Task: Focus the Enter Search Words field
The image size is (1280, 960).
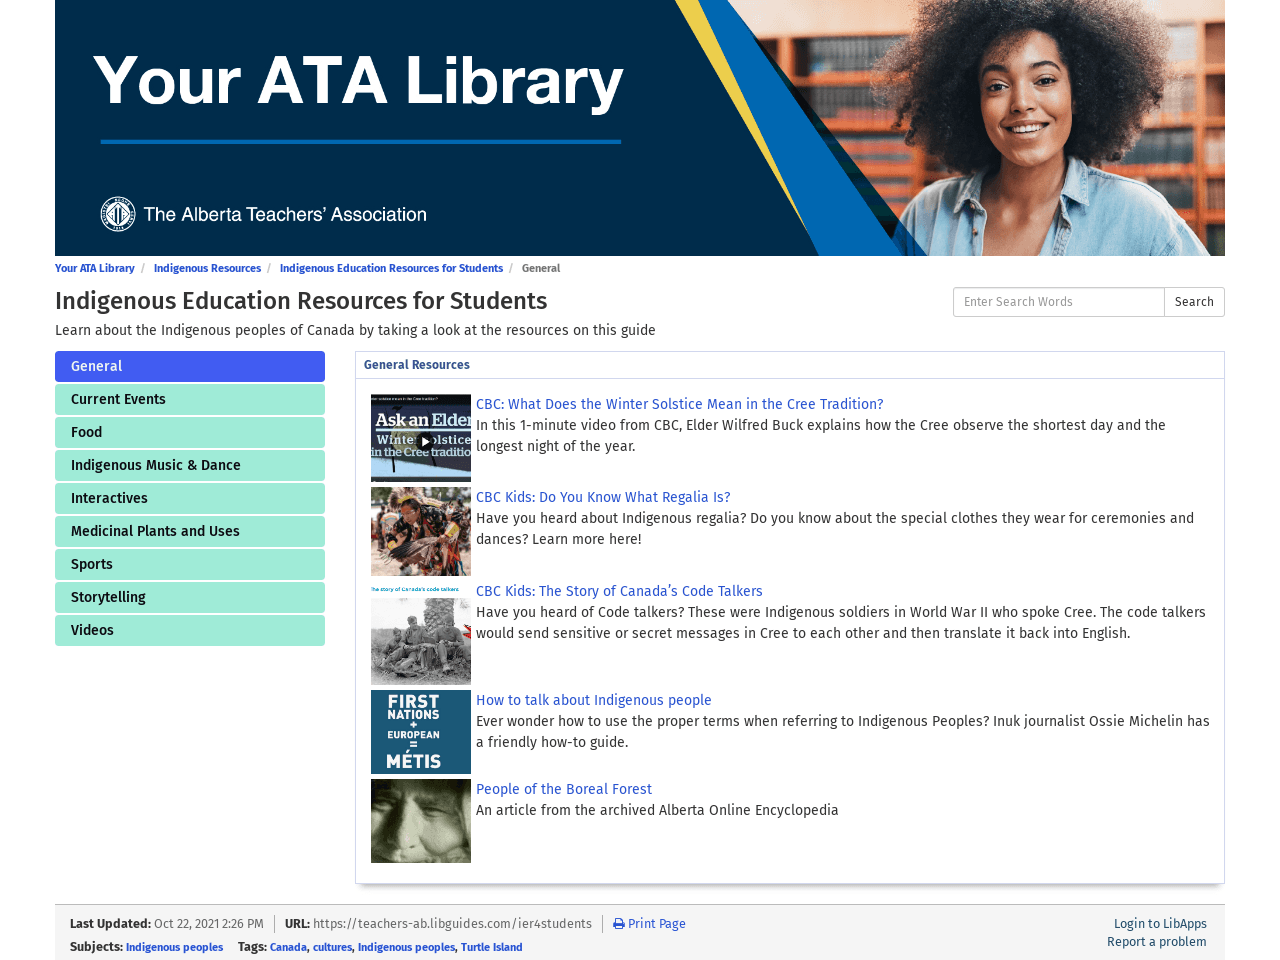Action: tap(1059, 302)
